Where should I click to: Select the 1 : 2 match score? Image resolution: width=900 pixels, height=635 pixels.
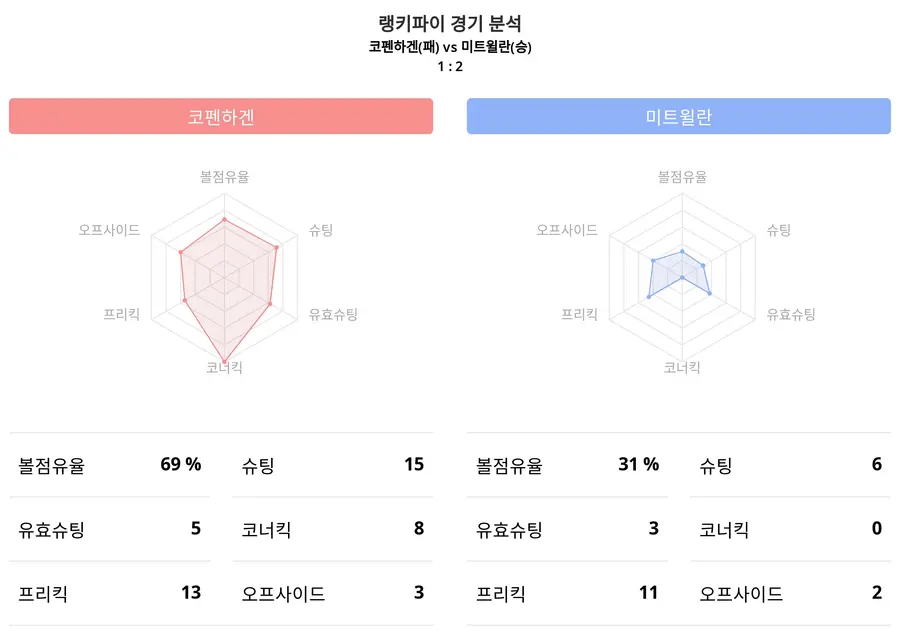point(450,67)
